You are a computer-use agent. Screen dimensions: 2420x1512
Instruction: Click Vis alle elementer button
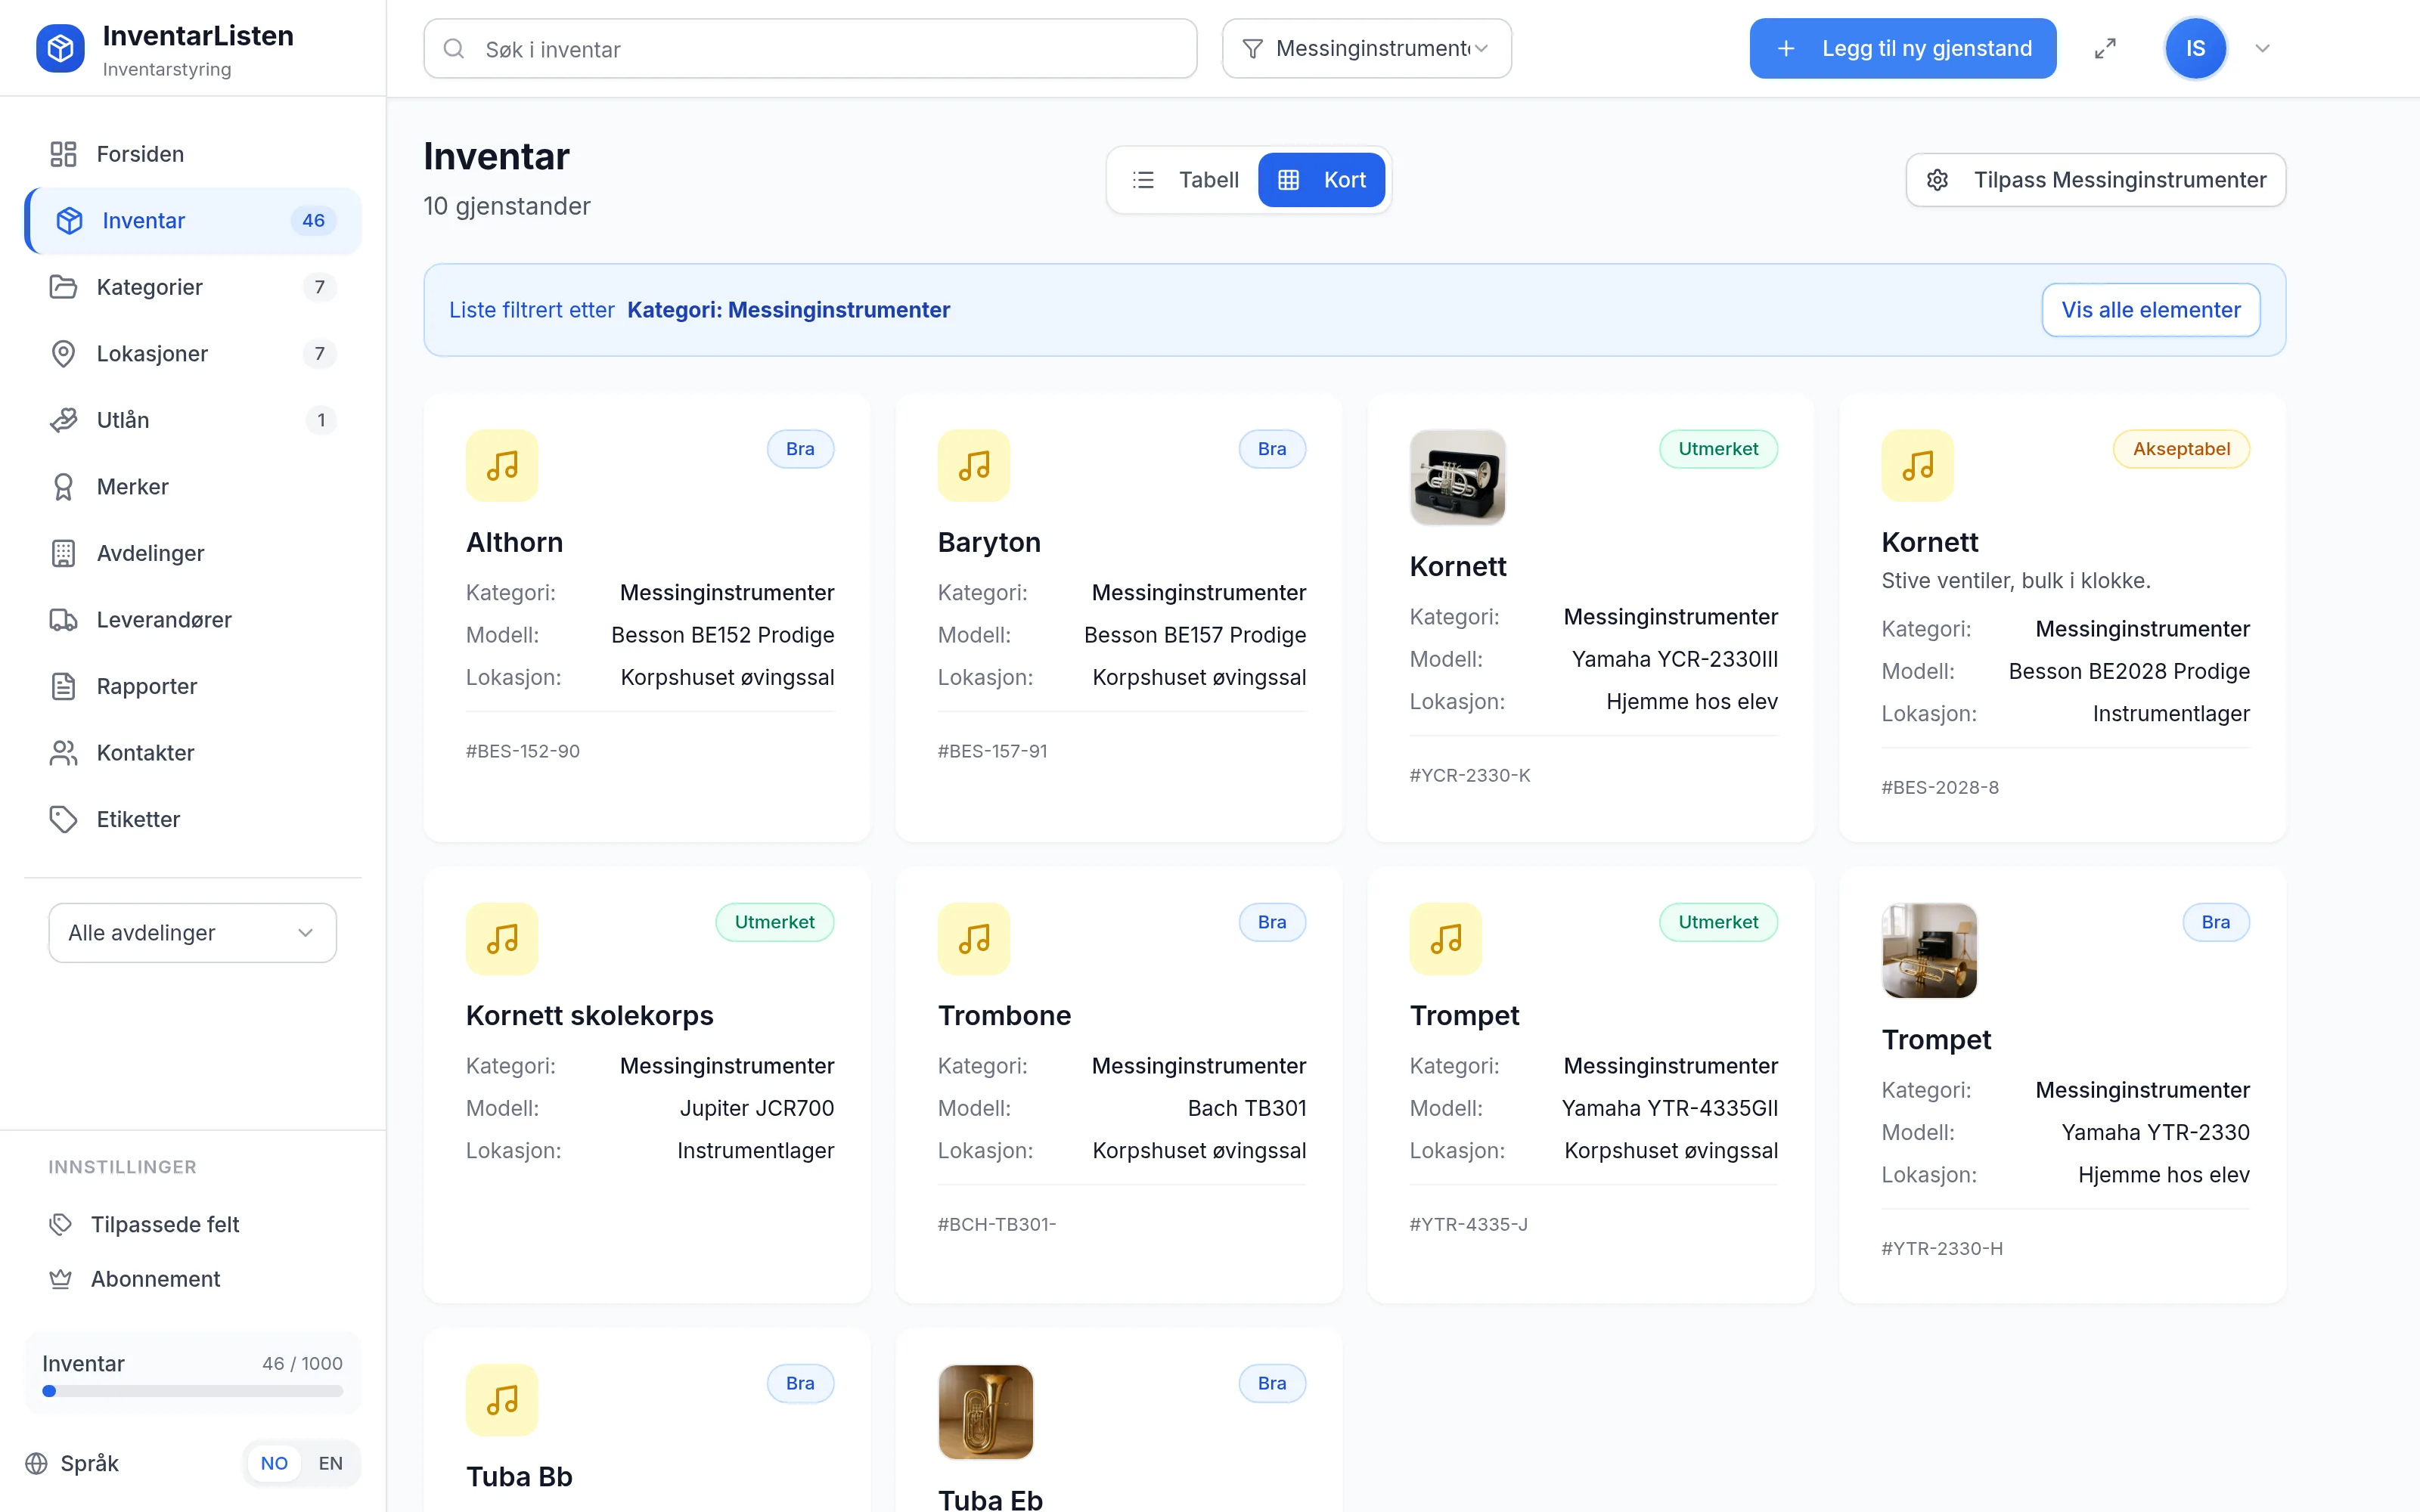pyautogui.click(x=2150, y=310)
